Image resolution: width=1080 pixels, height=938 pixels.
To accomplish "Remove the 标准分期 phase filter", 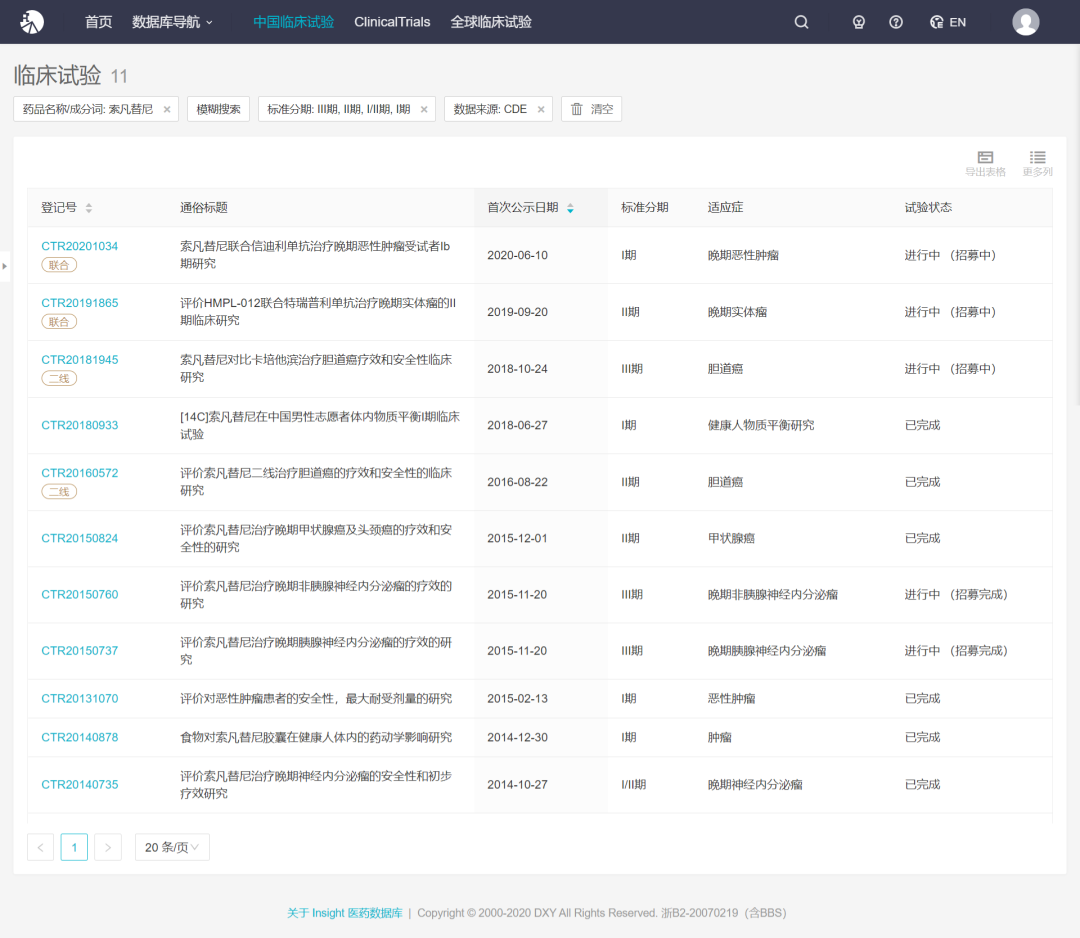I will (424, 110).
